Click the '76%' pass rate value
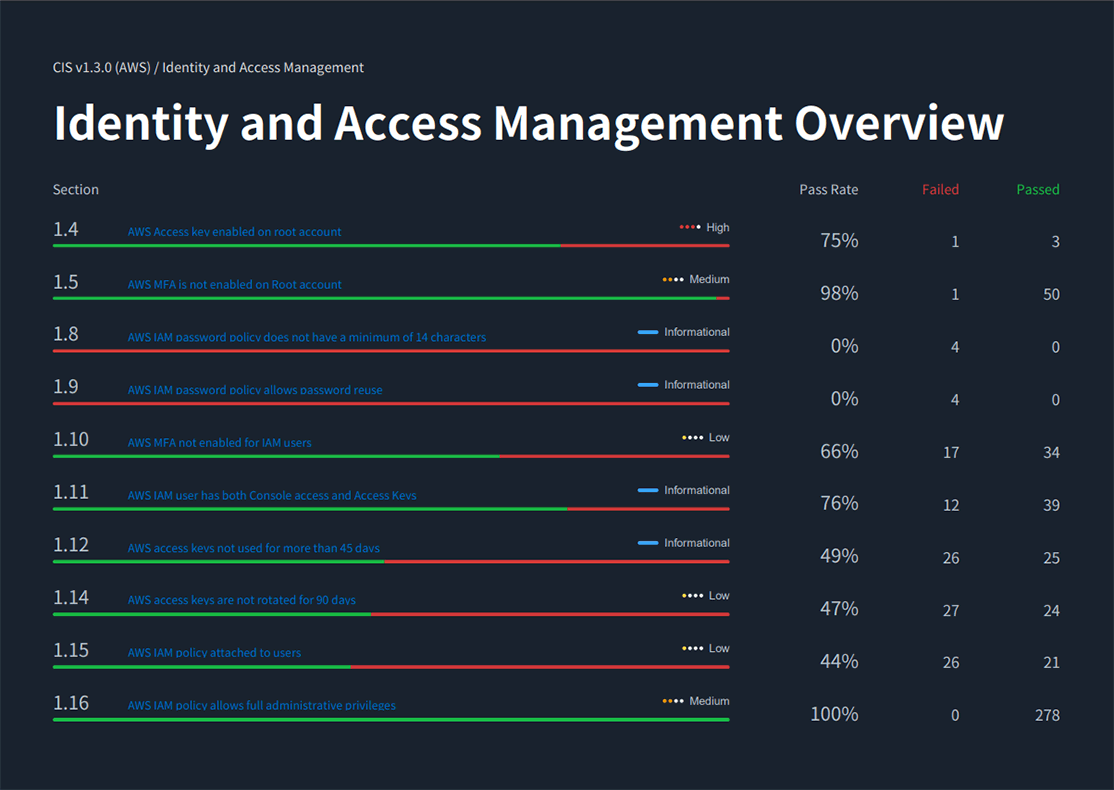 pos(839,504)
